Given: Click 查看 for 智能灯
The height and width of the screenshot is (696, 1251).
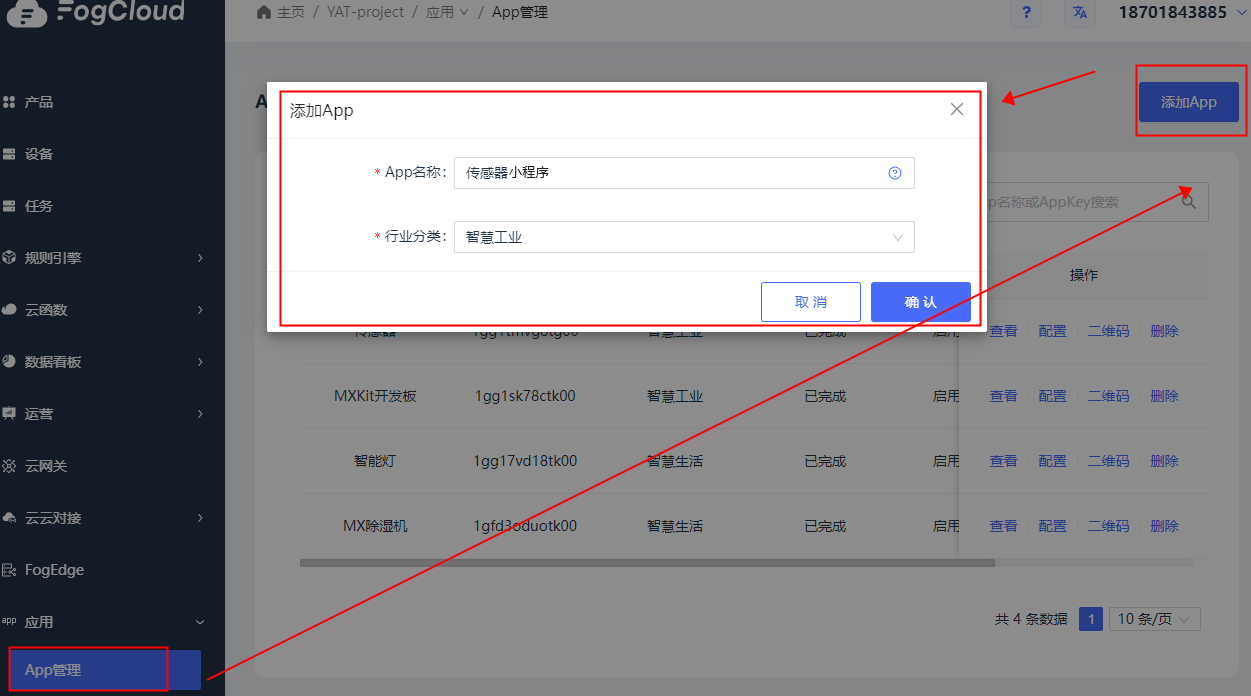Looking at the screenshot, I should click(x=1003, y=461).
